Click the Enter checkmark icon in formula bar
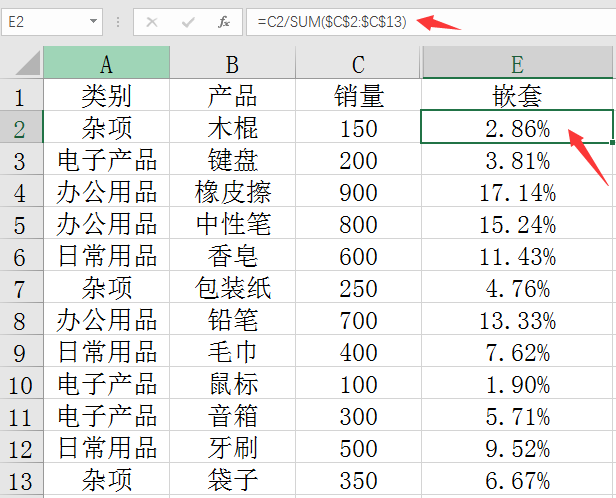Viewport: 616px width, 498px height. [x=188, y=21]
